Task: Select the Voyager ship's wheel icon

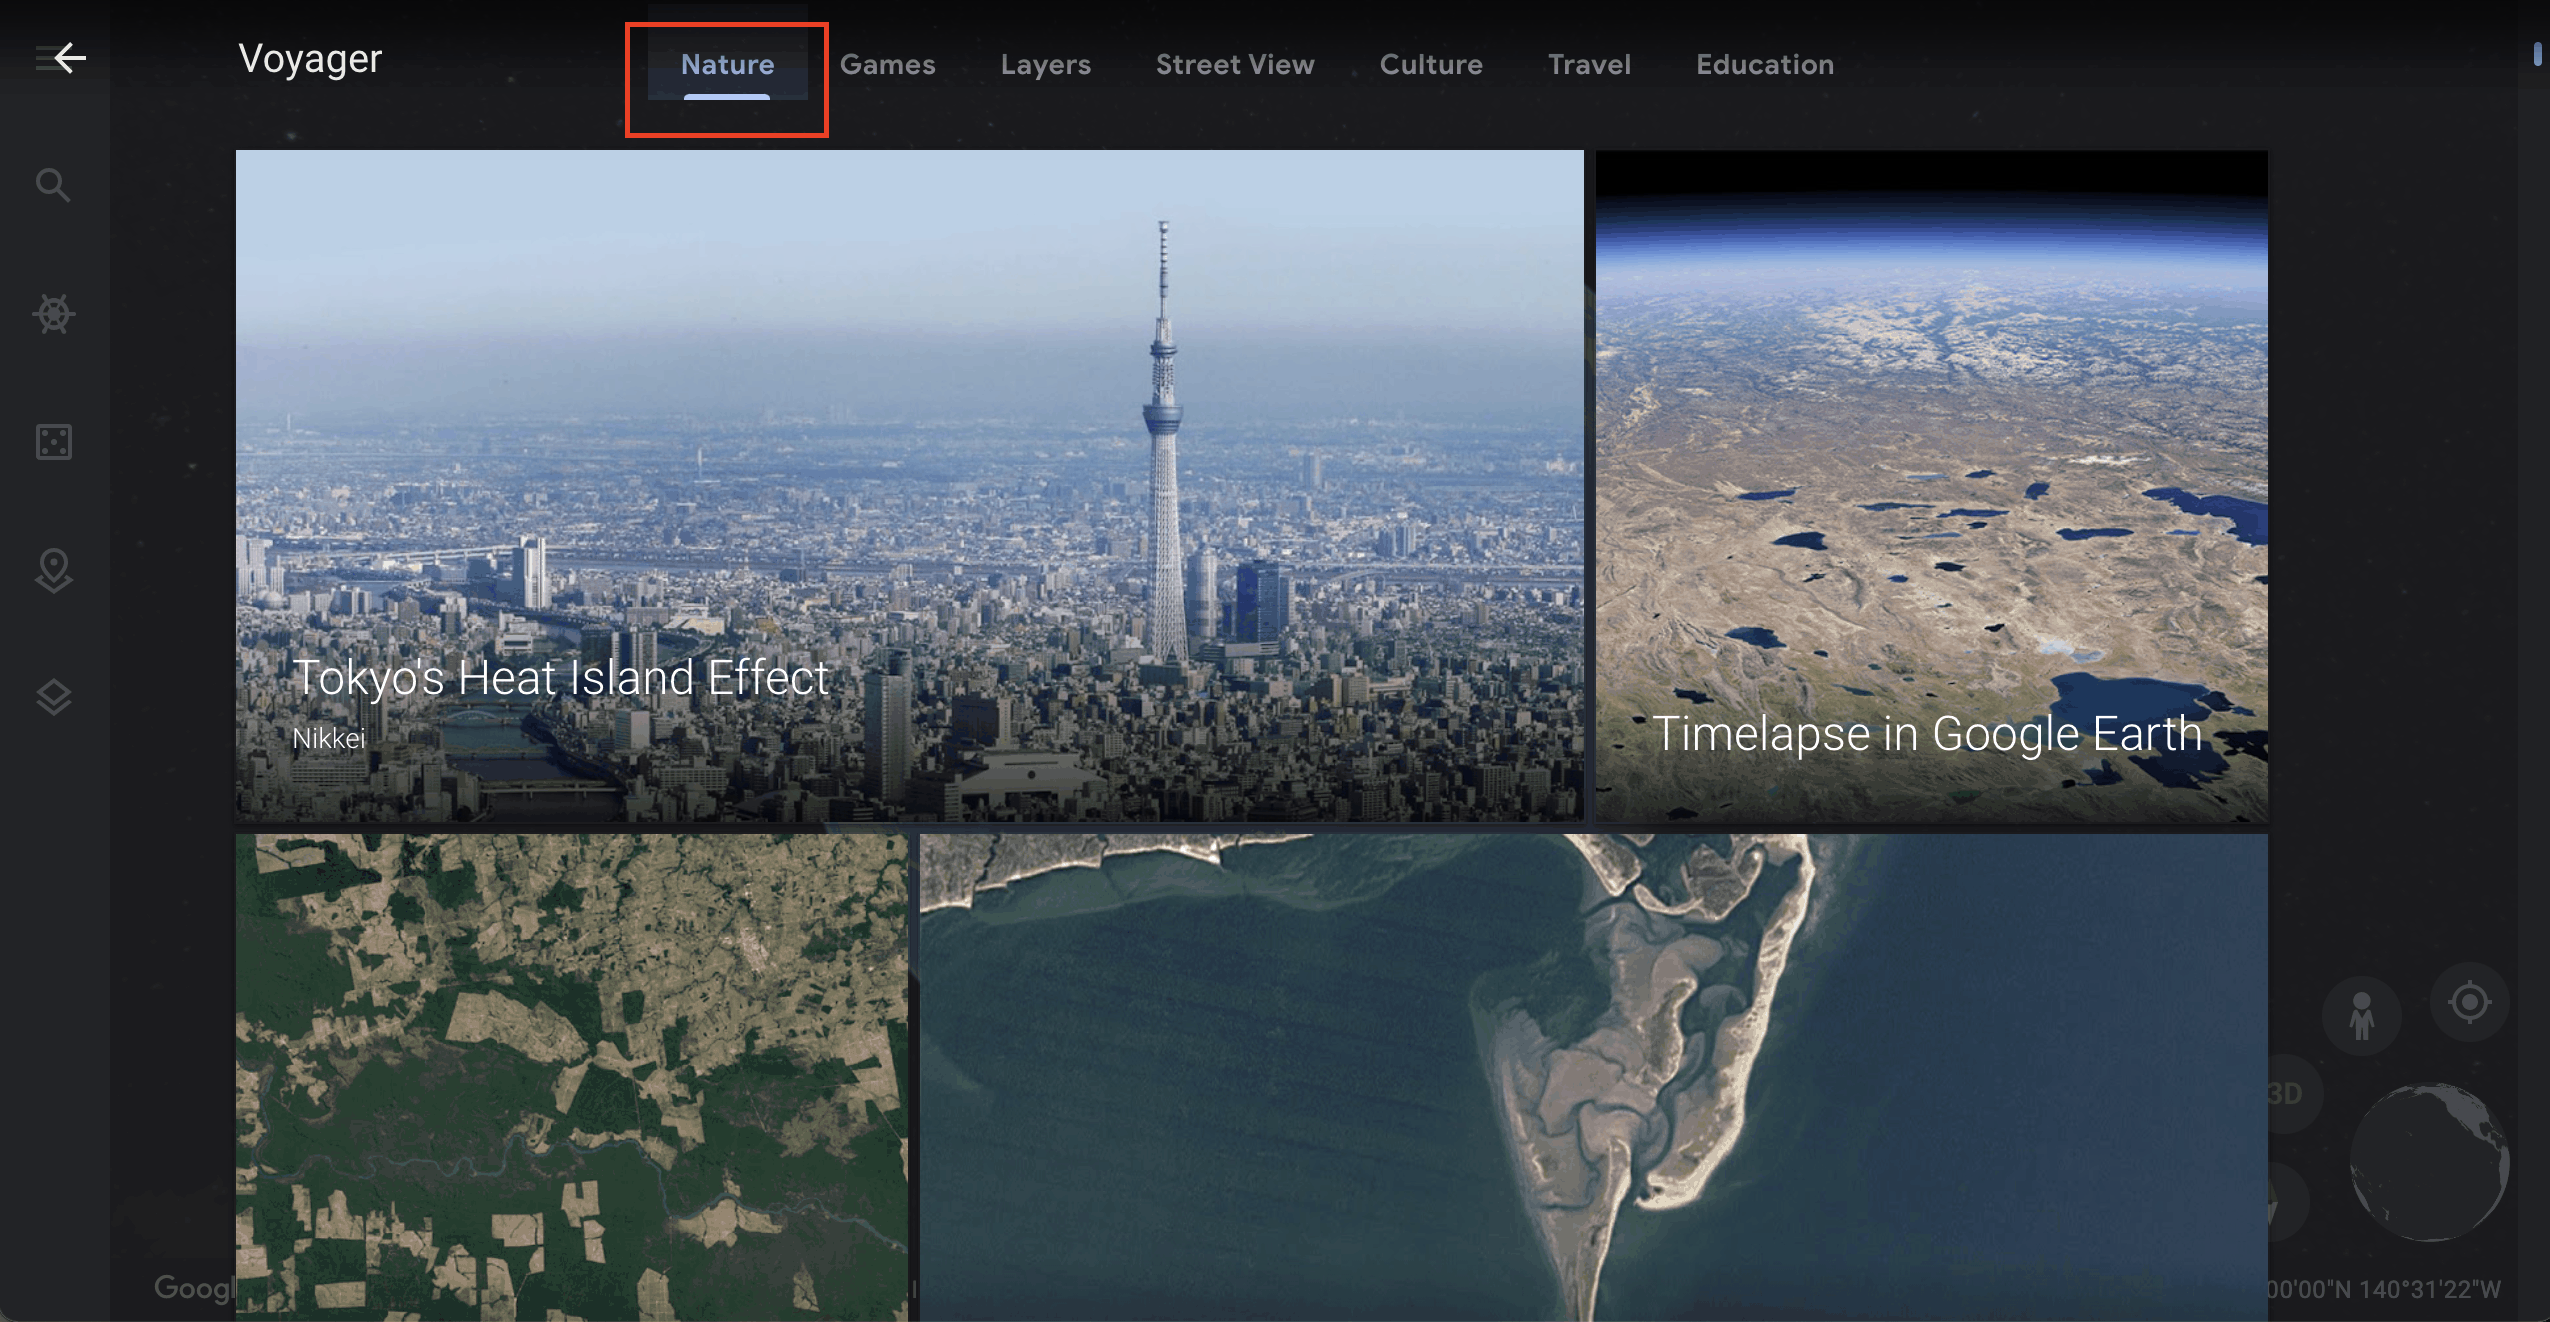Action: click(x=53, y=313)
